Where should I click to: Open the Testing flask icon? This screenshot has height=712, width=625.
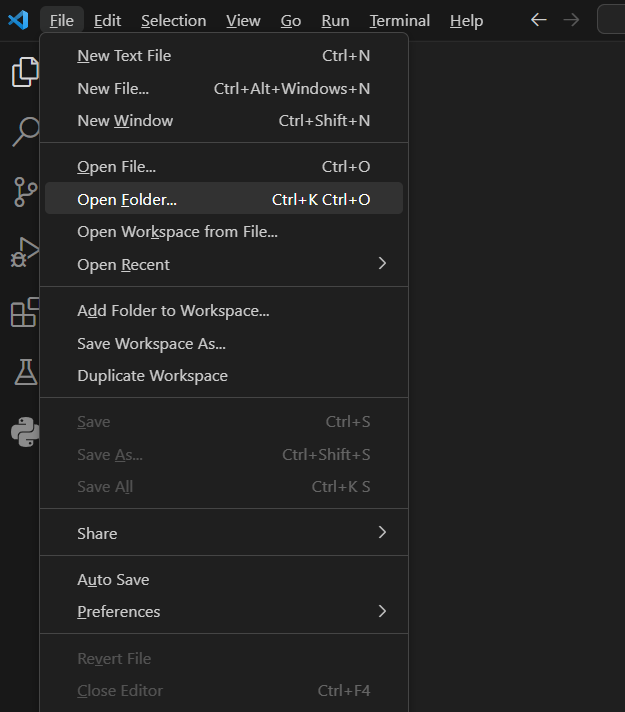(x=25, y=372)
